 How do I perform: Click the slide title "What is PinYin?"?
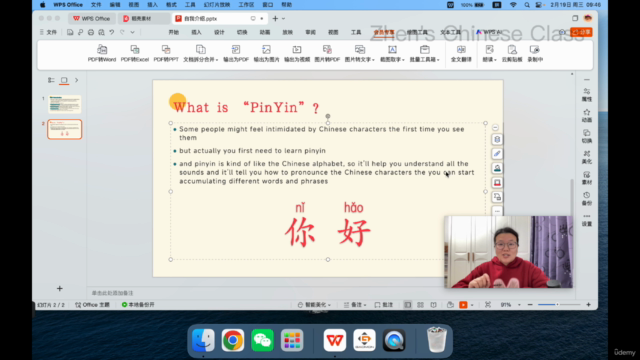(x=246, y=107)
